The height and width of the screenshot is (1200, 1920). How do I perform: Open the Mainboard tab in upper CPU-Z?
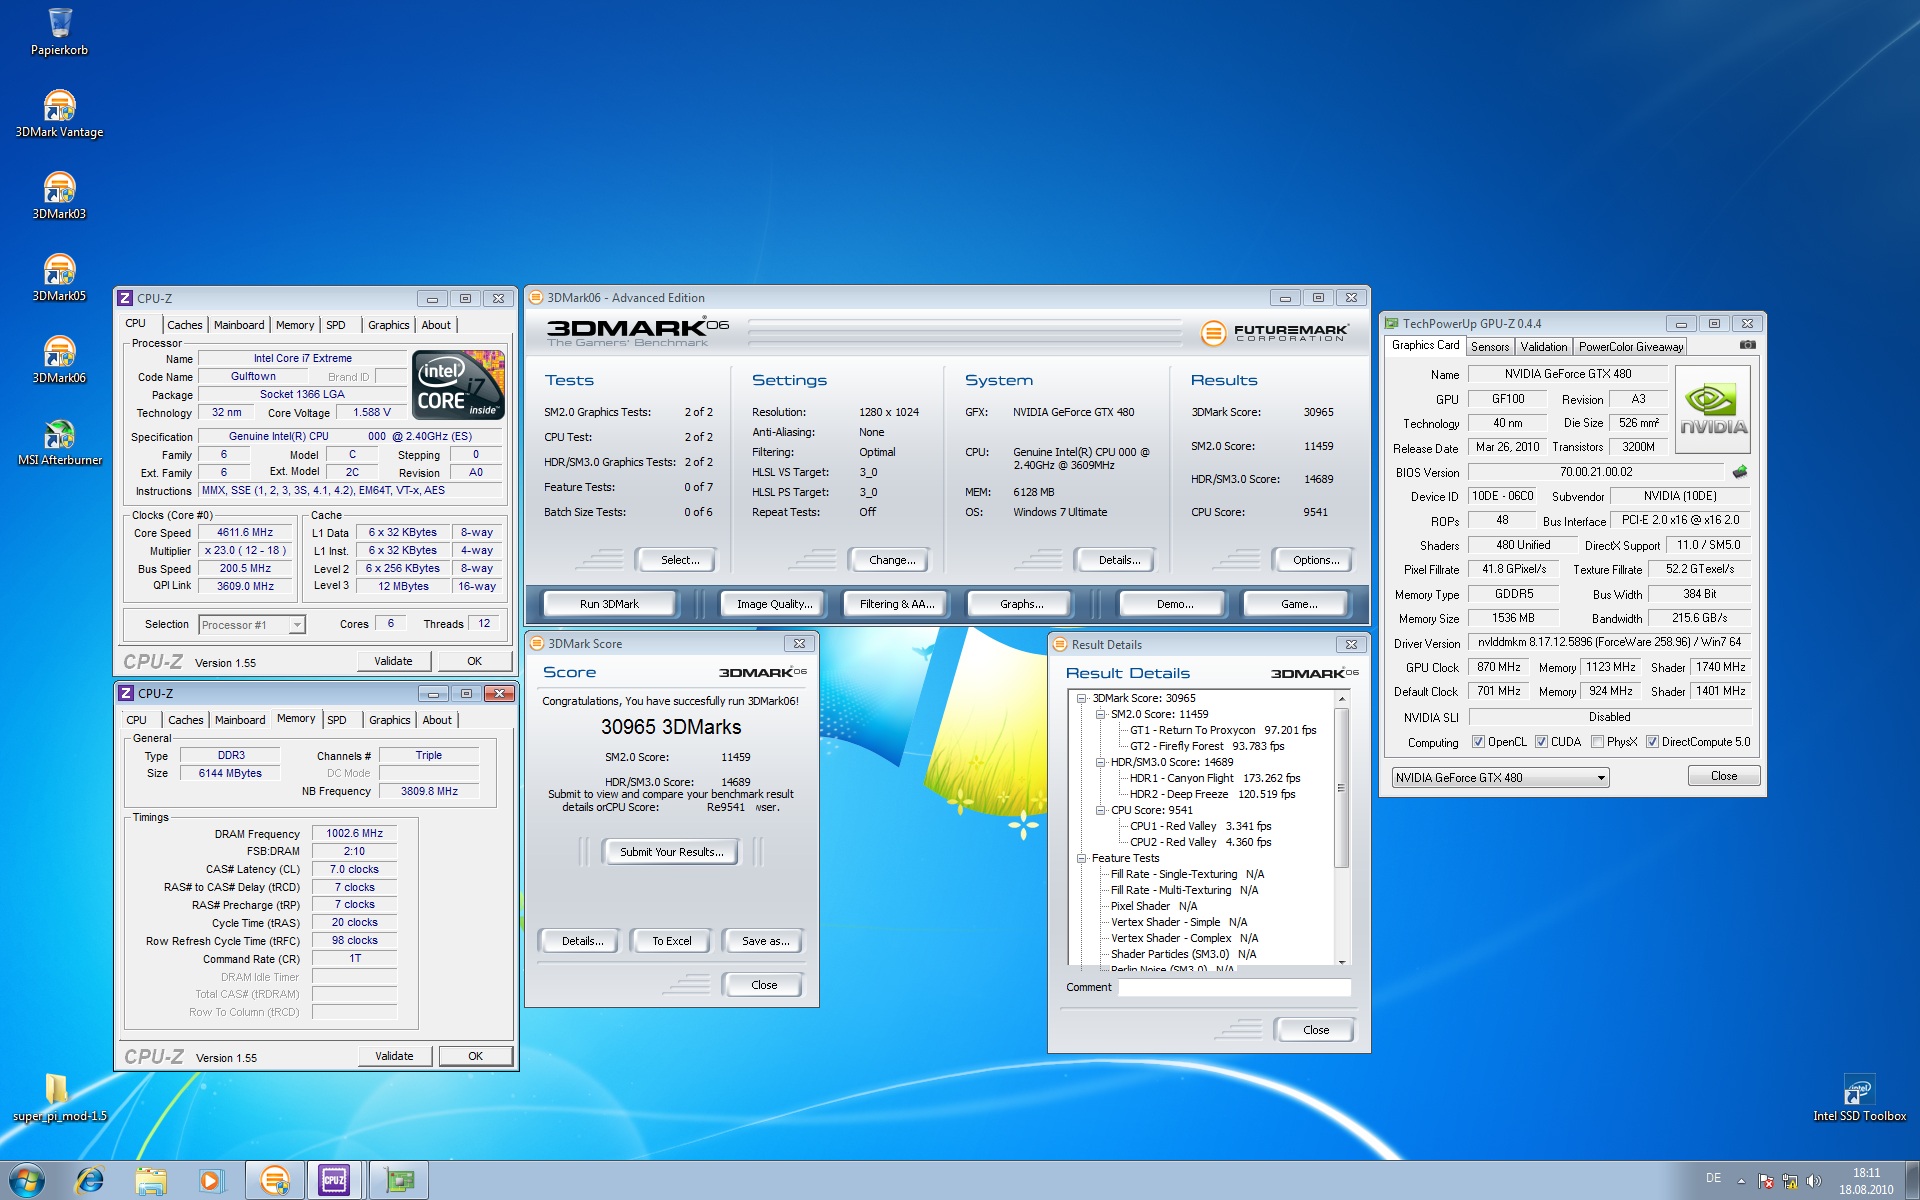239,325
